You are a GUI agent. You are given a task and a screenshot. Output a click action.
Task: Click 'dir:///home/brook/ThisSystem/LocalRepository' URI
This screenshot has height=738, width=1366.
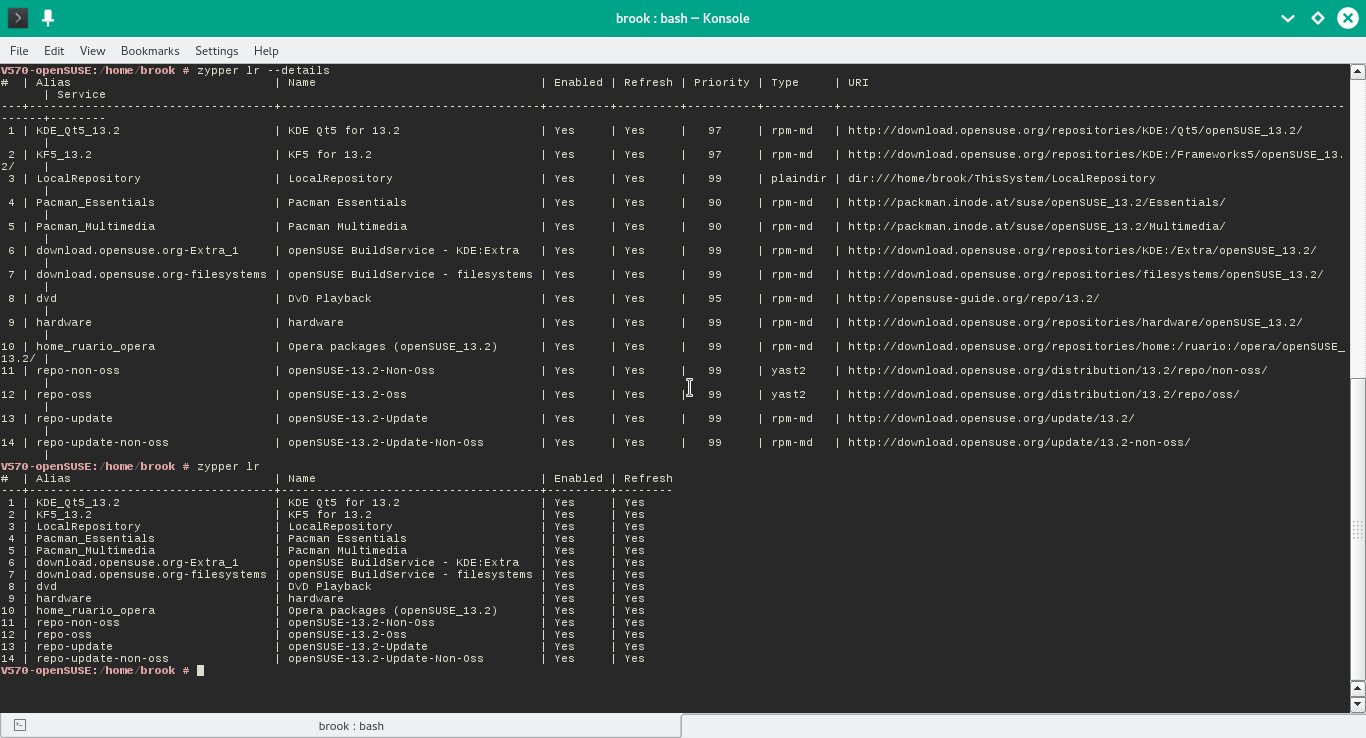1002,179
